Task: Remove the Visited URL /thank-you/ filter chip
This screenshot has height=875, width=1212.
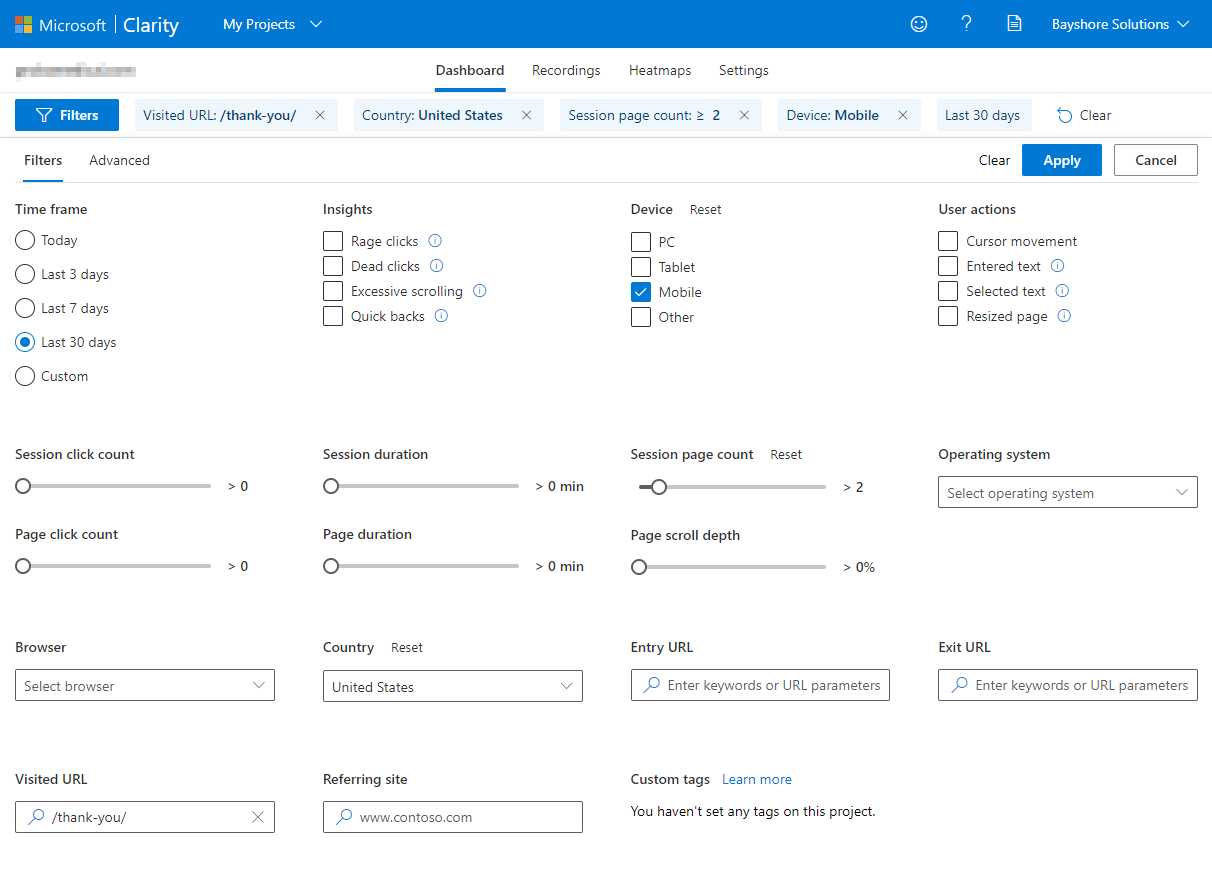Action: click(320, 115)
